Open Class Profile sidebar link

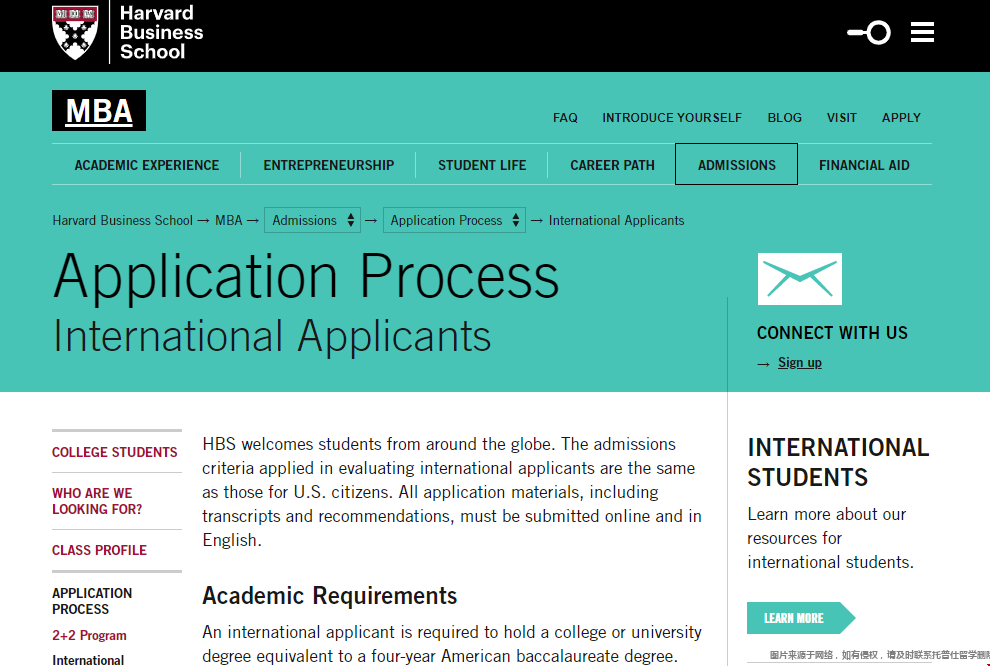click(99, 550)
